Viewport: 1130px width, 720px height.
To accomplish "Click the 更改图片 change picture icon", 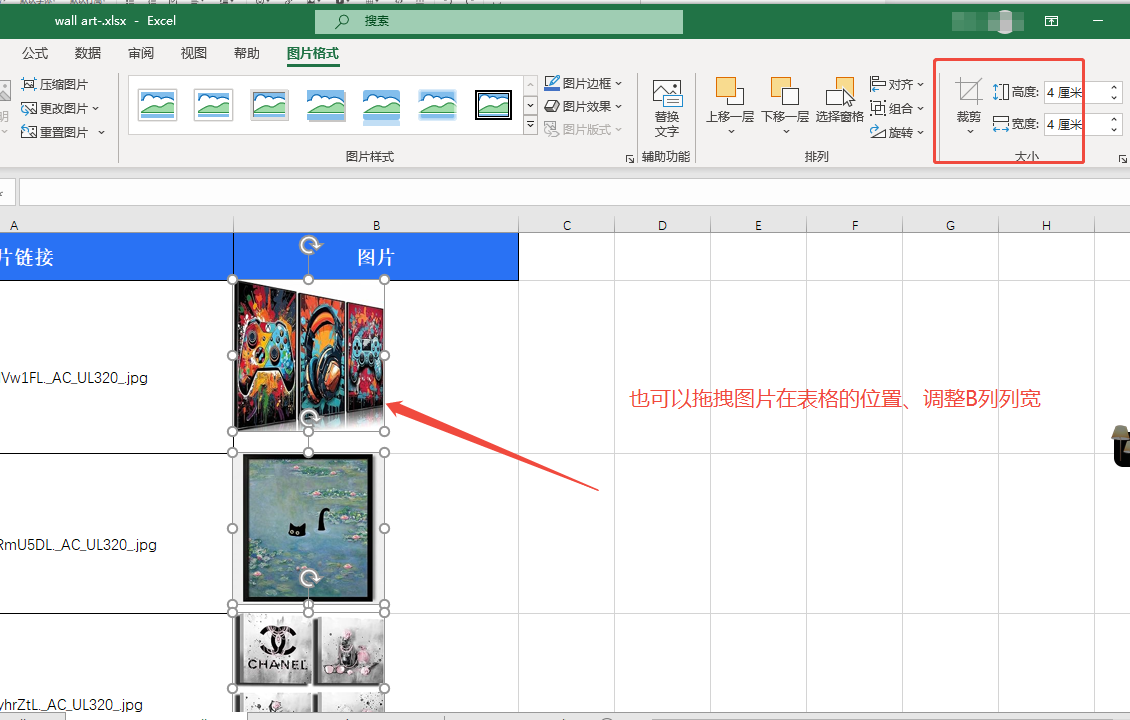I will coord(29,109).
